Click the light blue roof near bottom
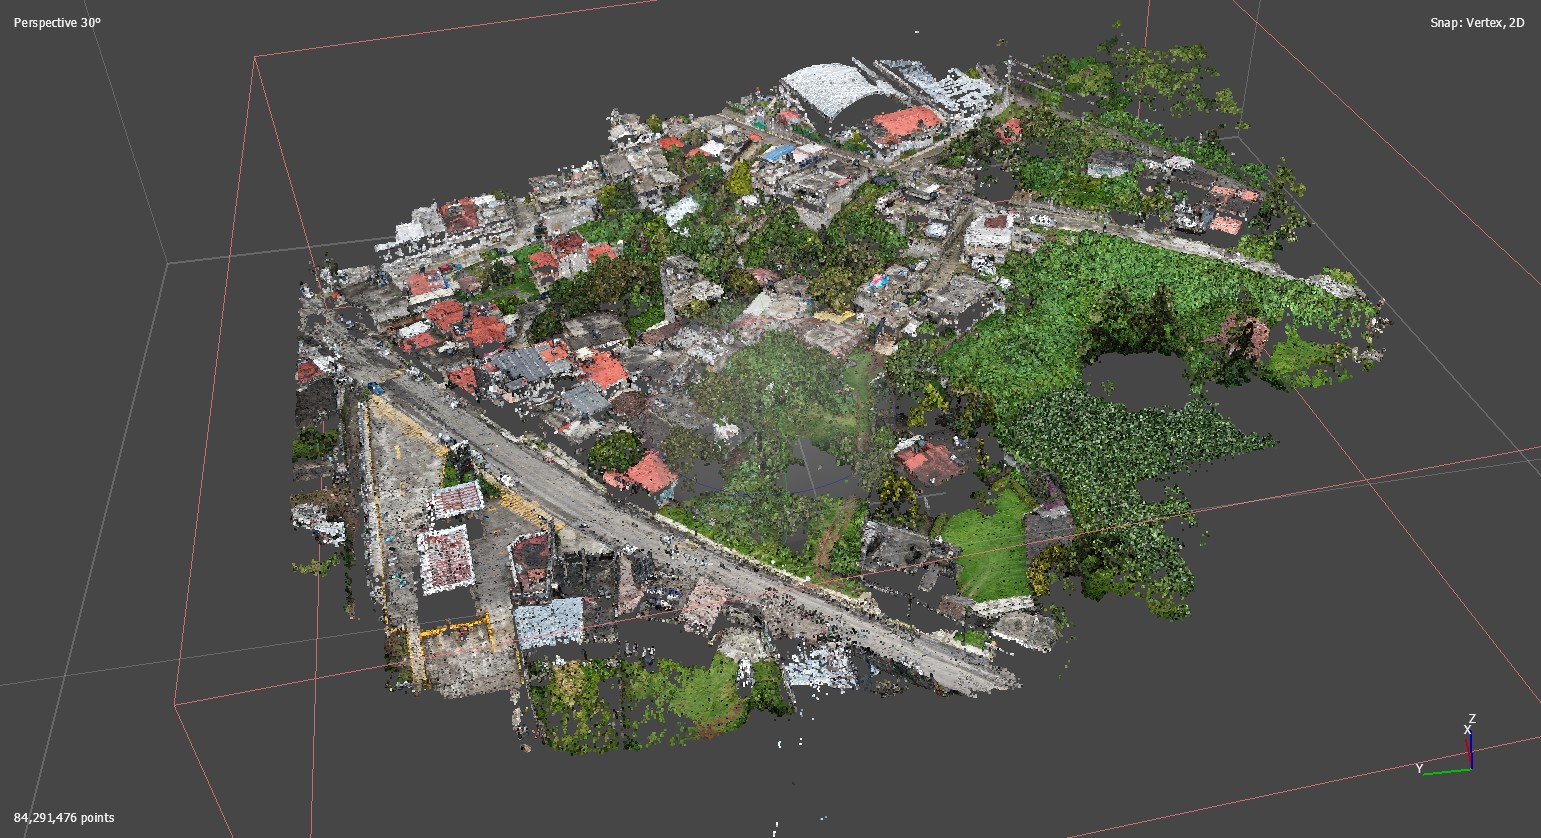 point(548,622)
